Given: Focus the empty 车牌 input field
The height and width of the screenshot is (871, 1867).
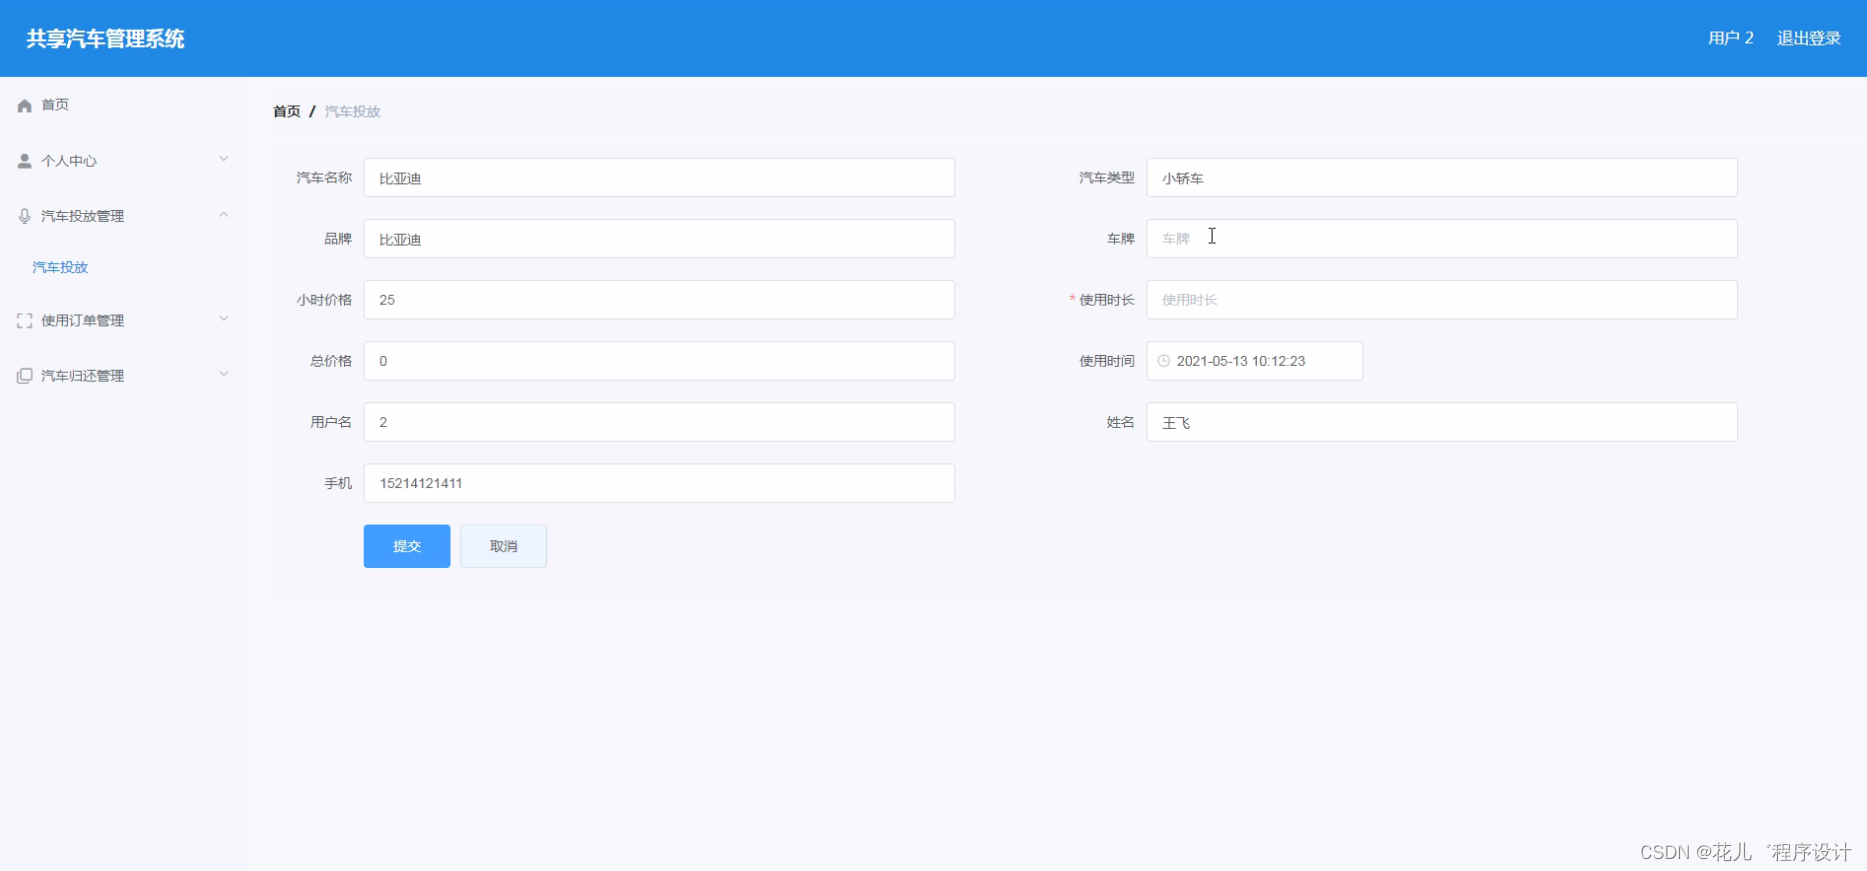Looking at the screenshot, I should pyautogui.click(x=1442, y=239).
